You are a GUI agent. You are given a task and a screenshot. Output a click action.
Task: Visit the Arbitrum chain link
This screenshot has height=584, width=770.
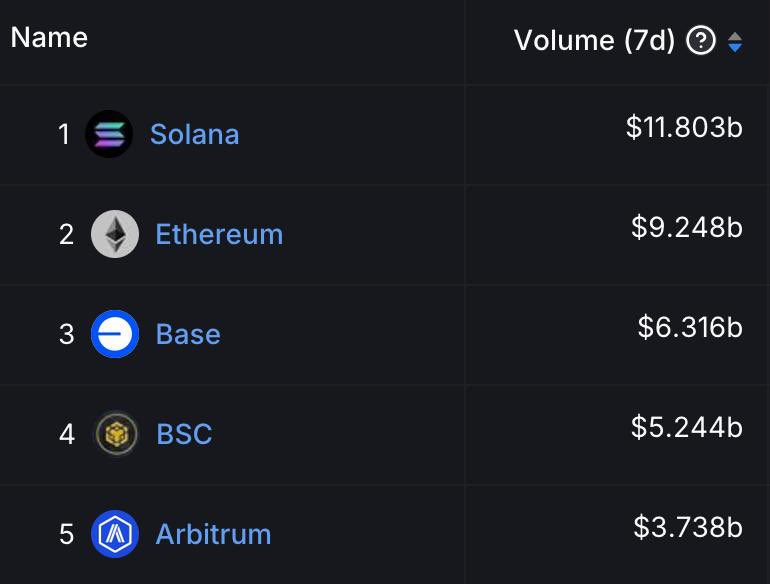pos(213,534)
